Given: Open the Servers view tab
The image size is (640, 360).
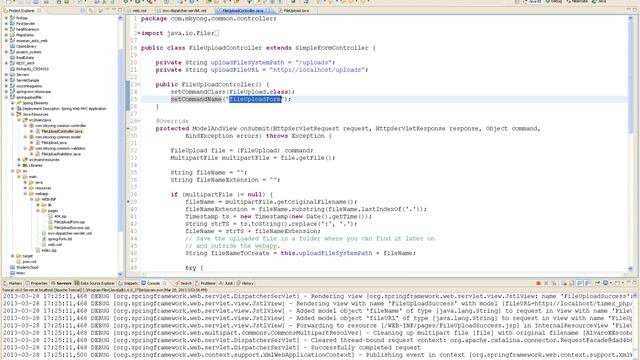Looking at the screenshot, I should [x=61, y=283].
